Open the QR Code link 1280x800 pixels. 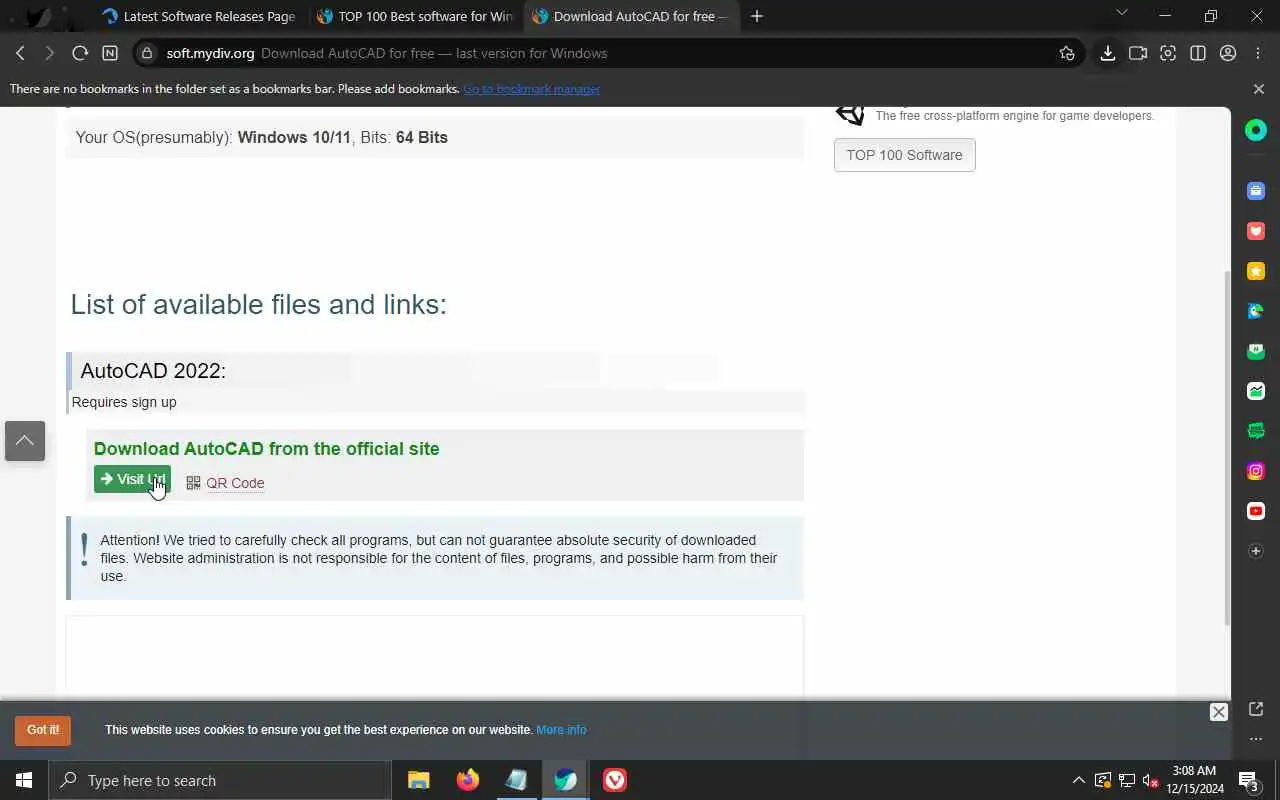click(x=235, y=483)
